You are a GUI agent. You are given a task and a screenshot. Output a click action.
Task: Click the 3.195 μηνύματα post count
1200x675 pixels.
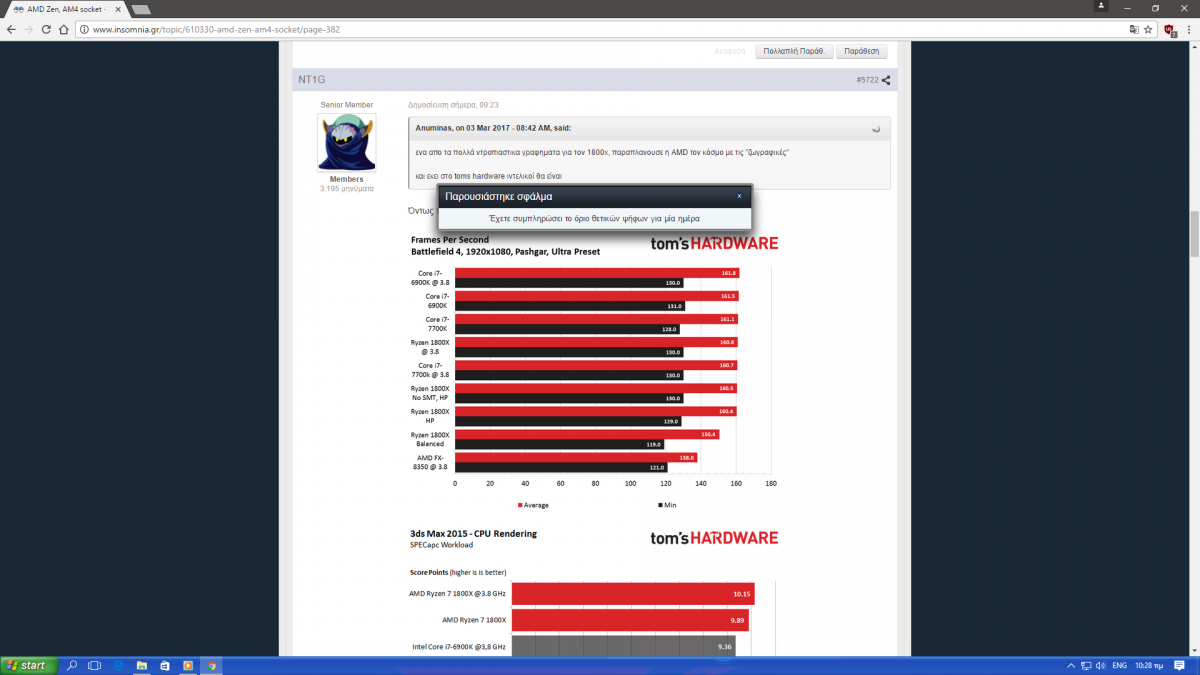[x=346, y=188]
